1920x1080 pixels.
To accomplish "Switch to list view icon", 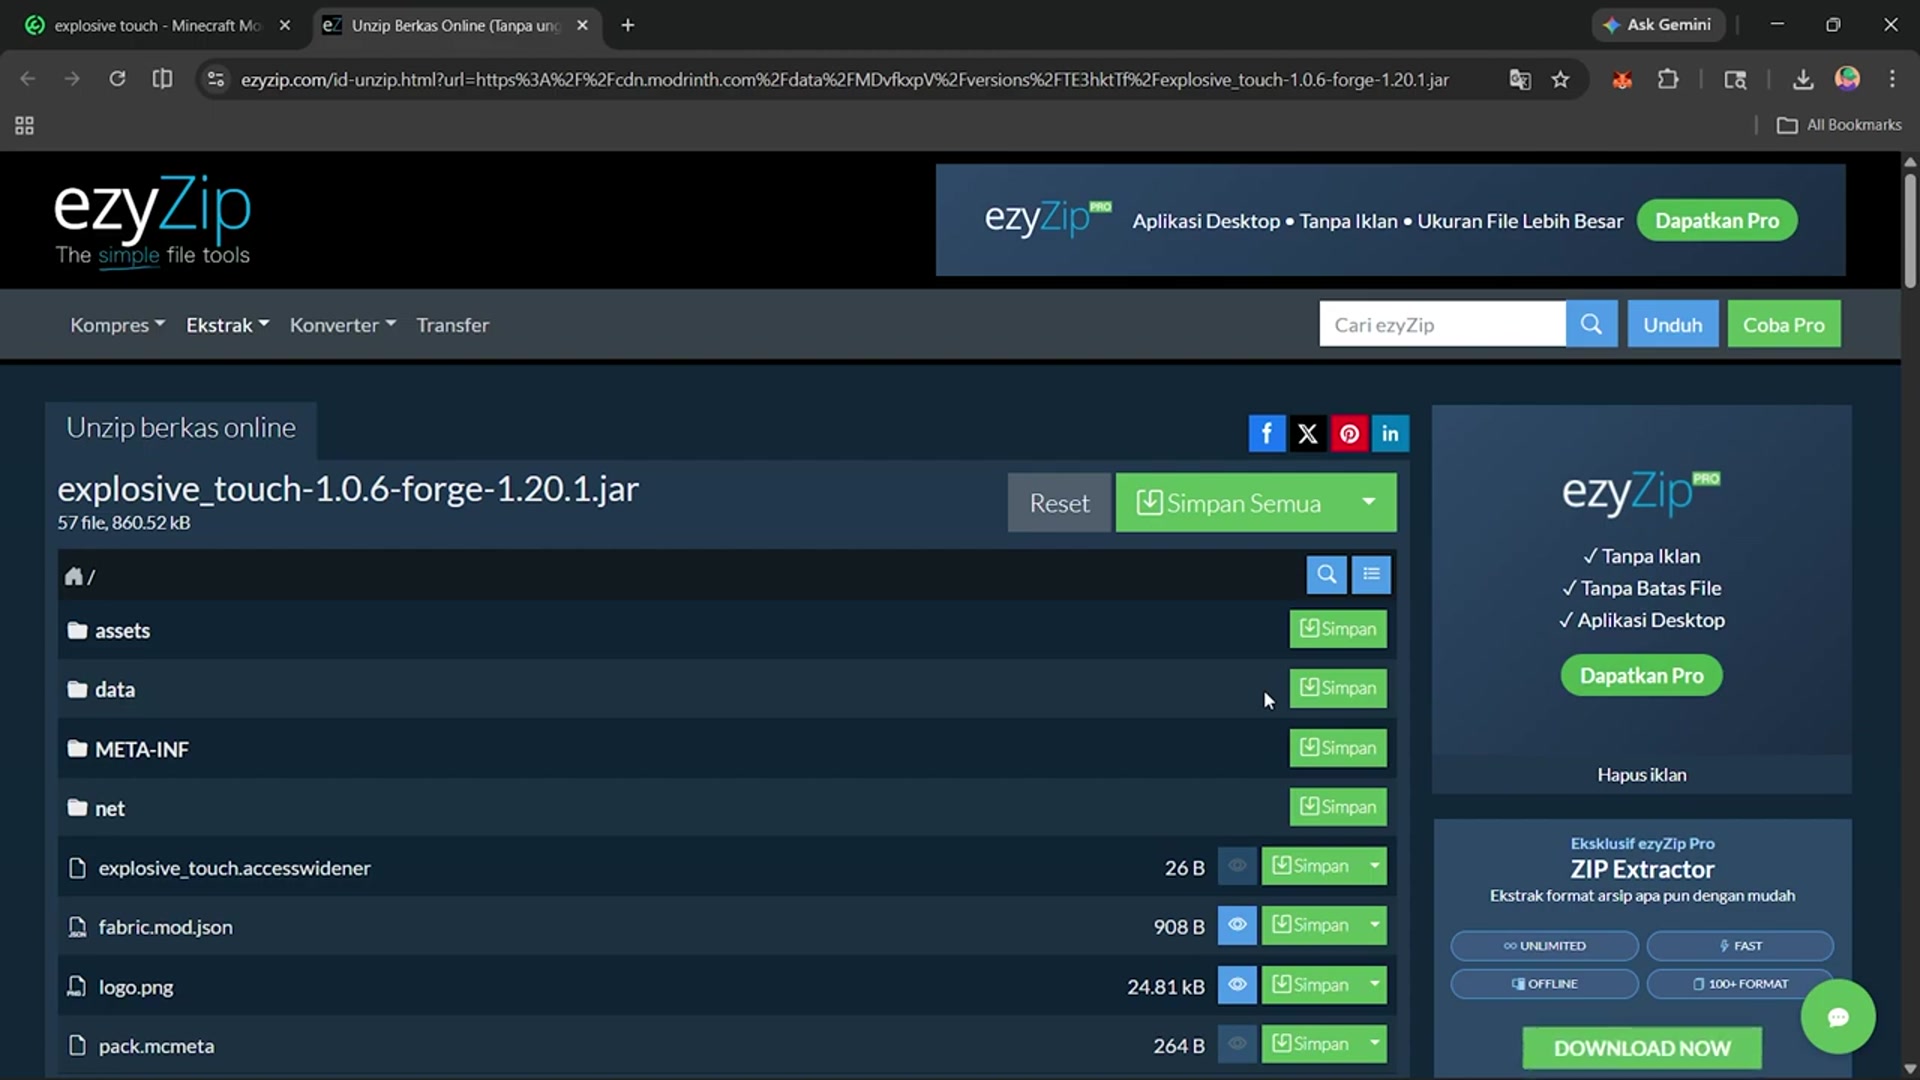I will point(1371,574).
